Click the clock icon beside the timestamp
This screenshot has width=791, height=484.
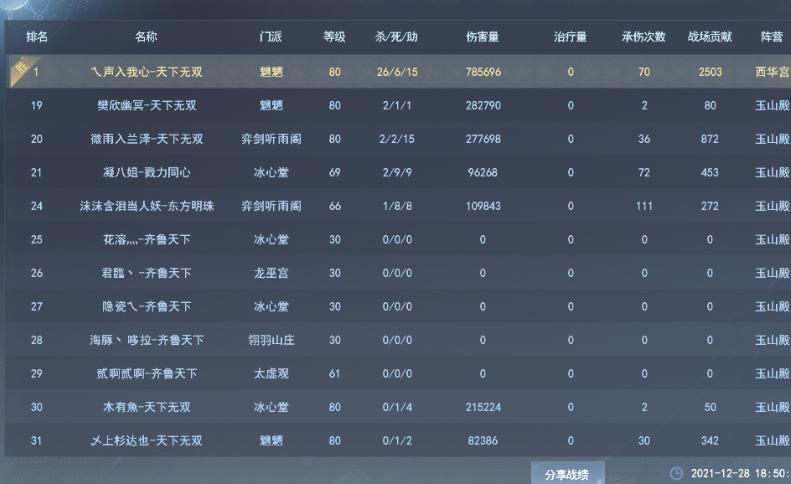677,473
